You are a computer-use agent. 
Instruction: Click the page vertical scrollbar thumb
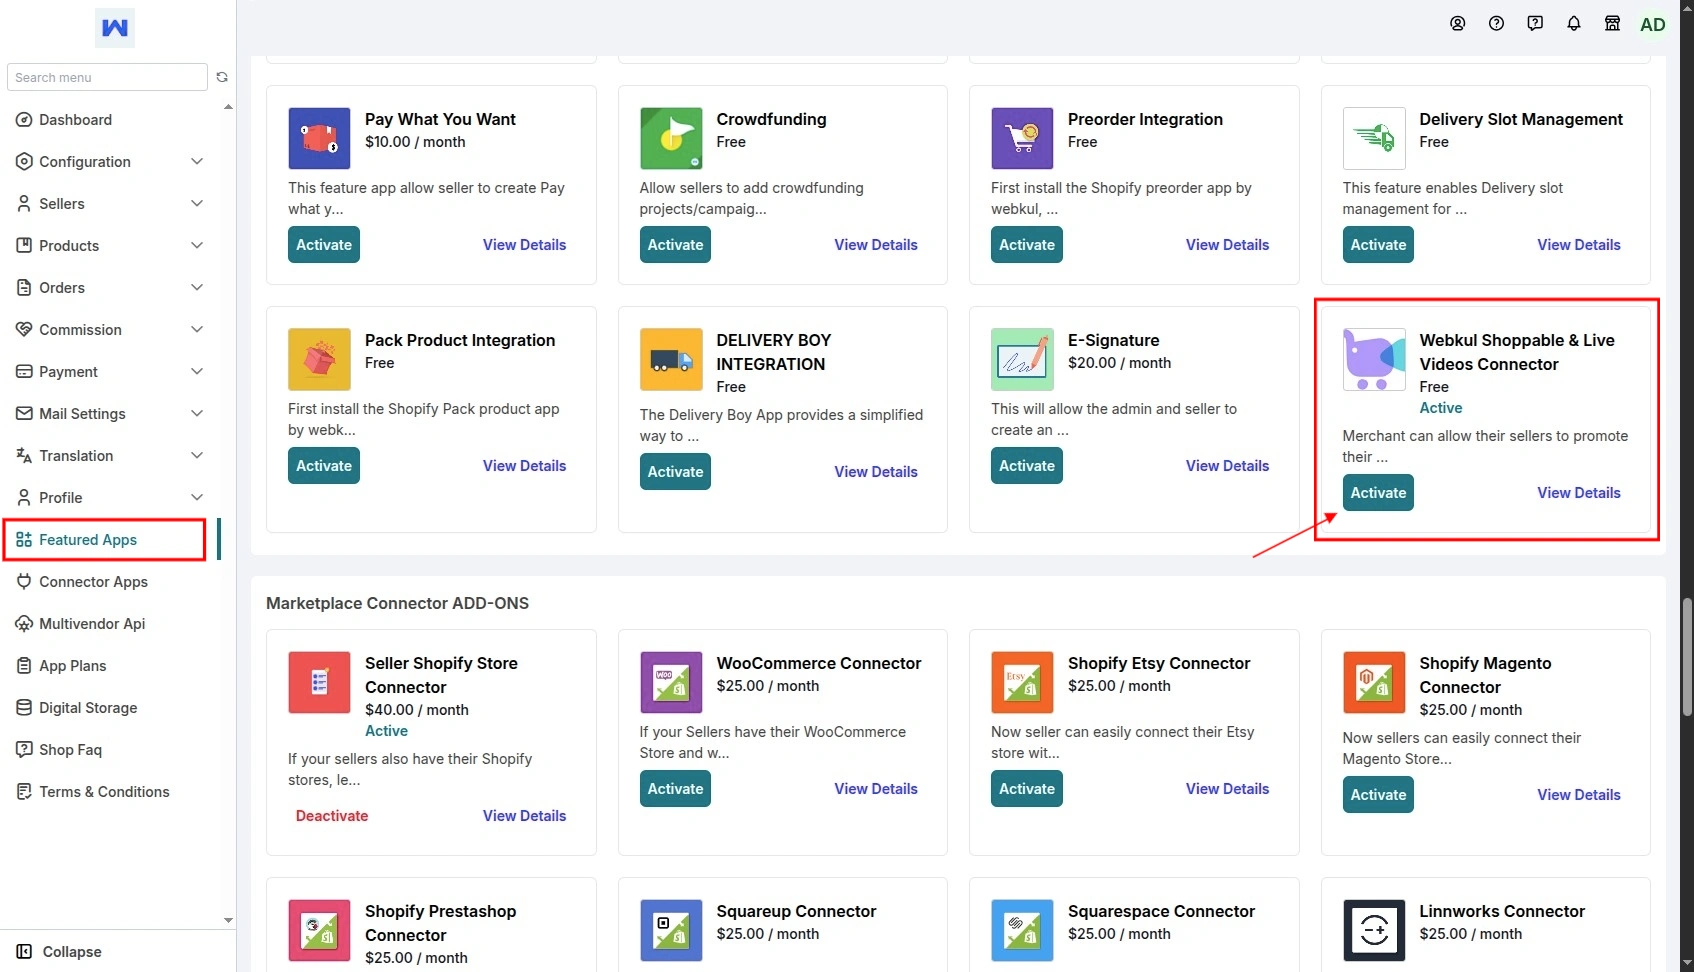1687,657
